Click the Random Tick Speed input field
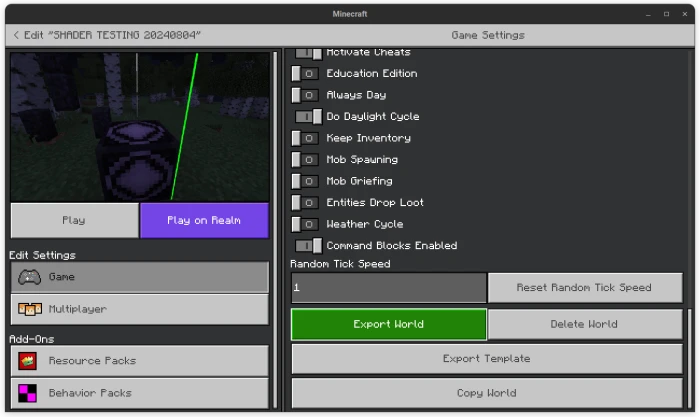 389,288
